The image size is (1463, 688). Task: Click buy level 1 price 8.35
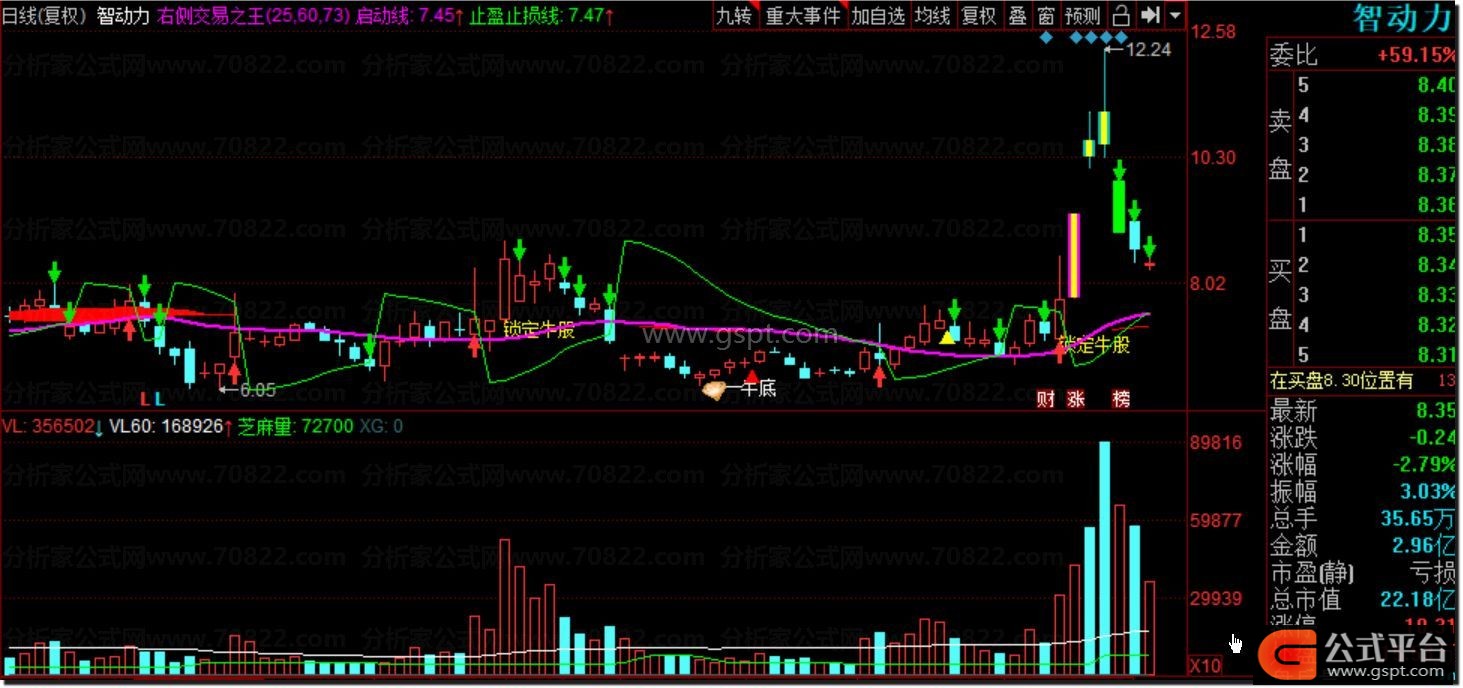pos(1435,235)
